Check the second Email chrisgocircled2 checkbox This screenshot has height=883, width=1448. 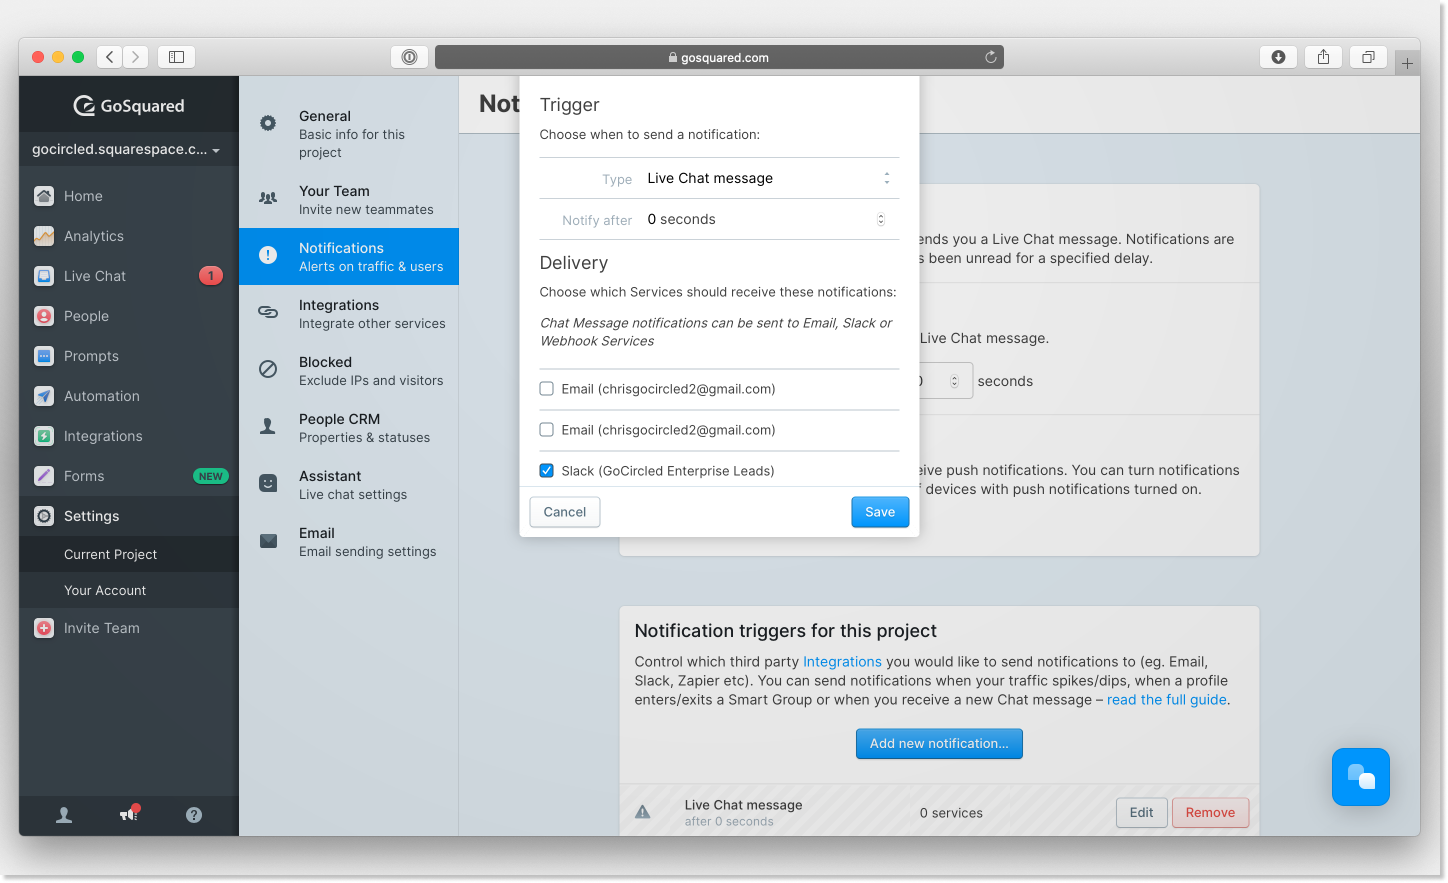pos(547,430)
